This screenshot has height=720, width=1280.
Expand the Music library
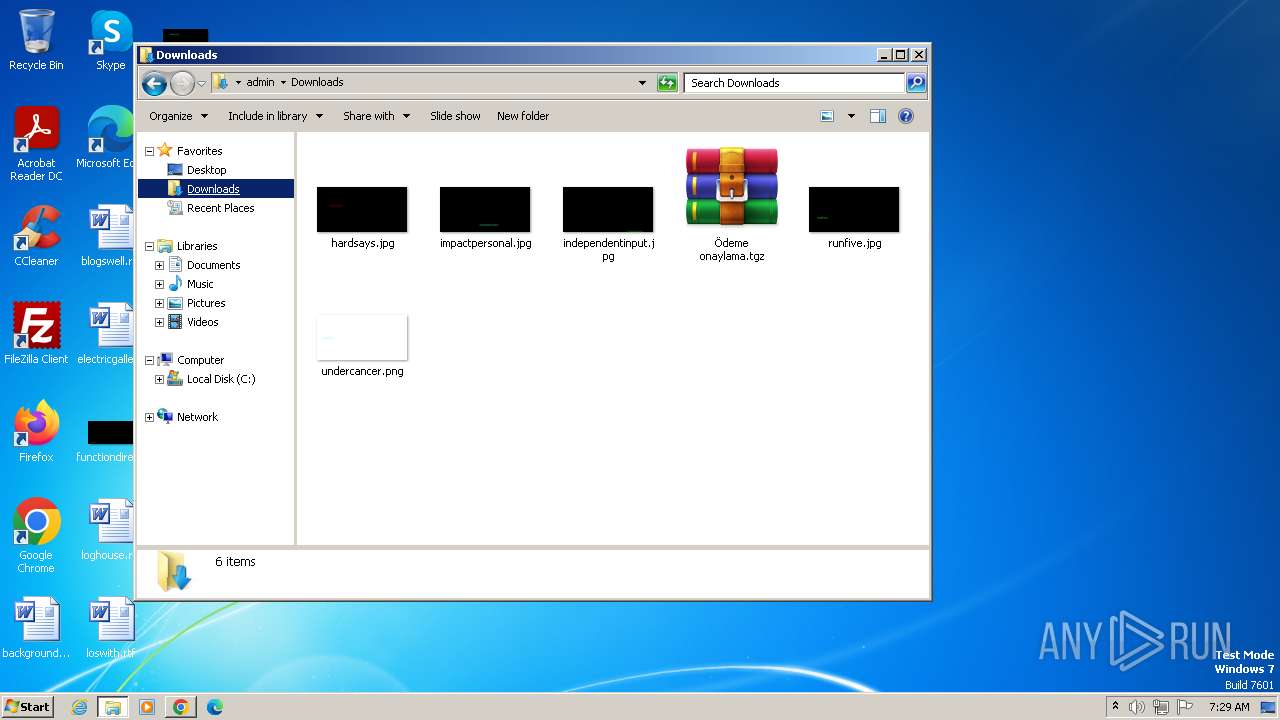pos(159,284)
